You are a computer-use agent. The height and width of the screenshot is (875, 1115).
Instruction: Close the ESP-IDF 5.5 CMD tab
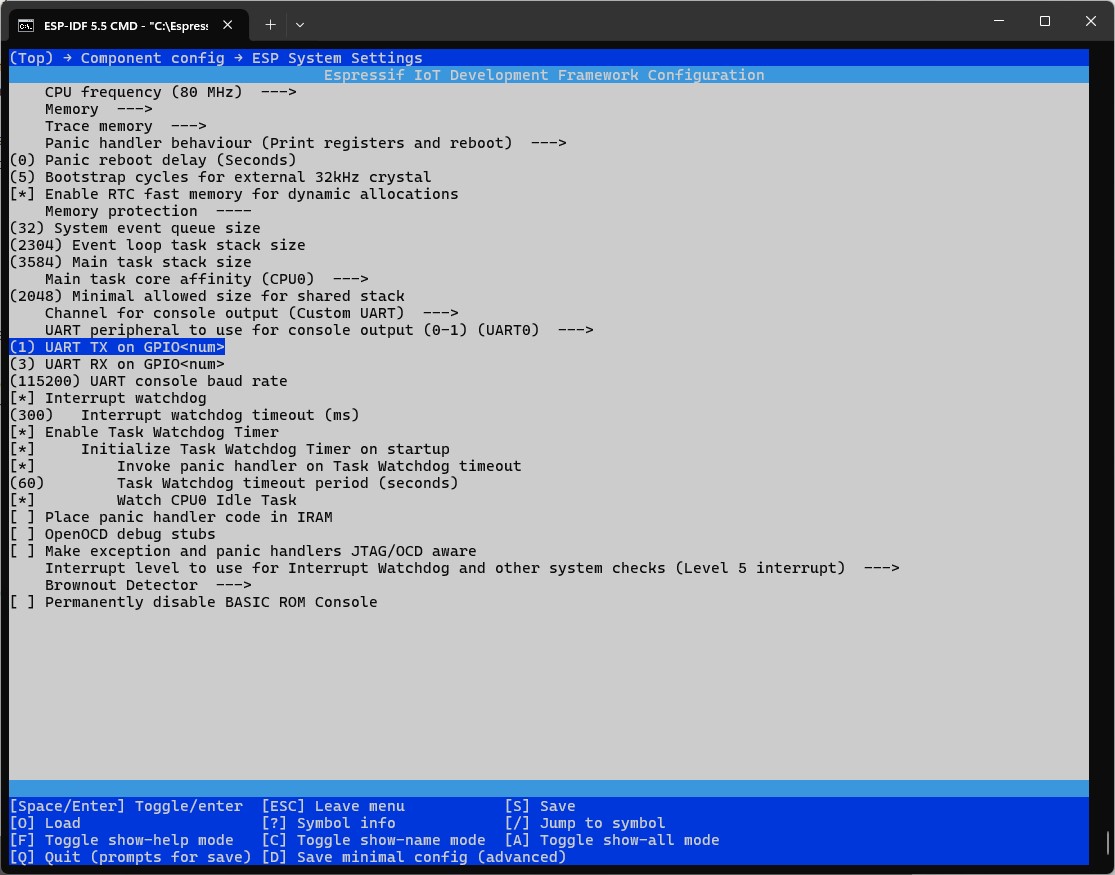[x=228, y=25]
